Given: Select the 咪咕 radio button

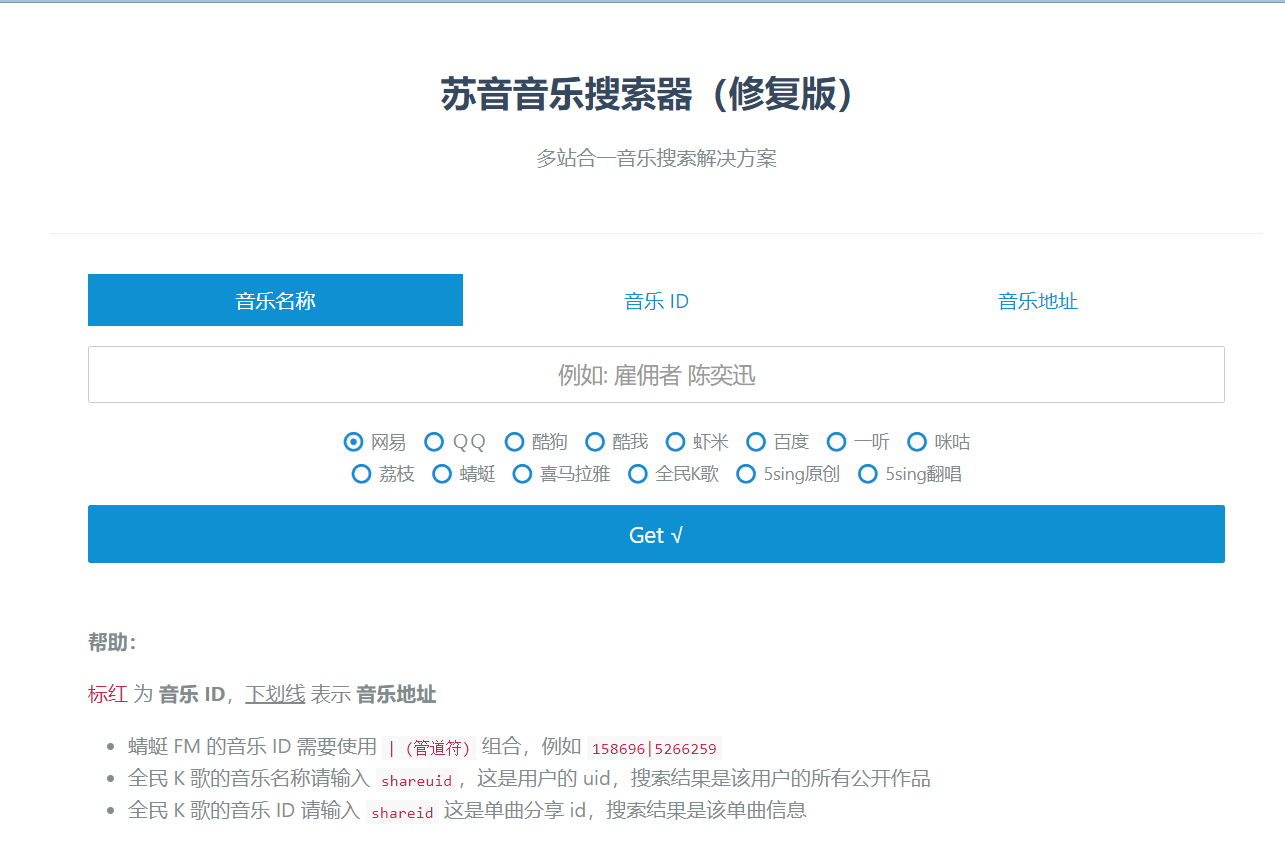Looking at the screenshot, I should (x=917, y=441).
